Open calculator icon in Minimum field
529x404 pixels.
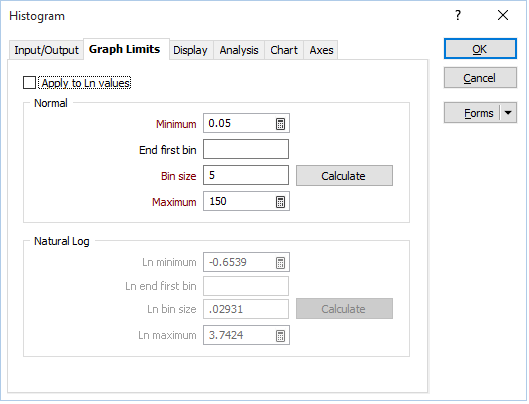pyautogui.click(x=280, y=124)
